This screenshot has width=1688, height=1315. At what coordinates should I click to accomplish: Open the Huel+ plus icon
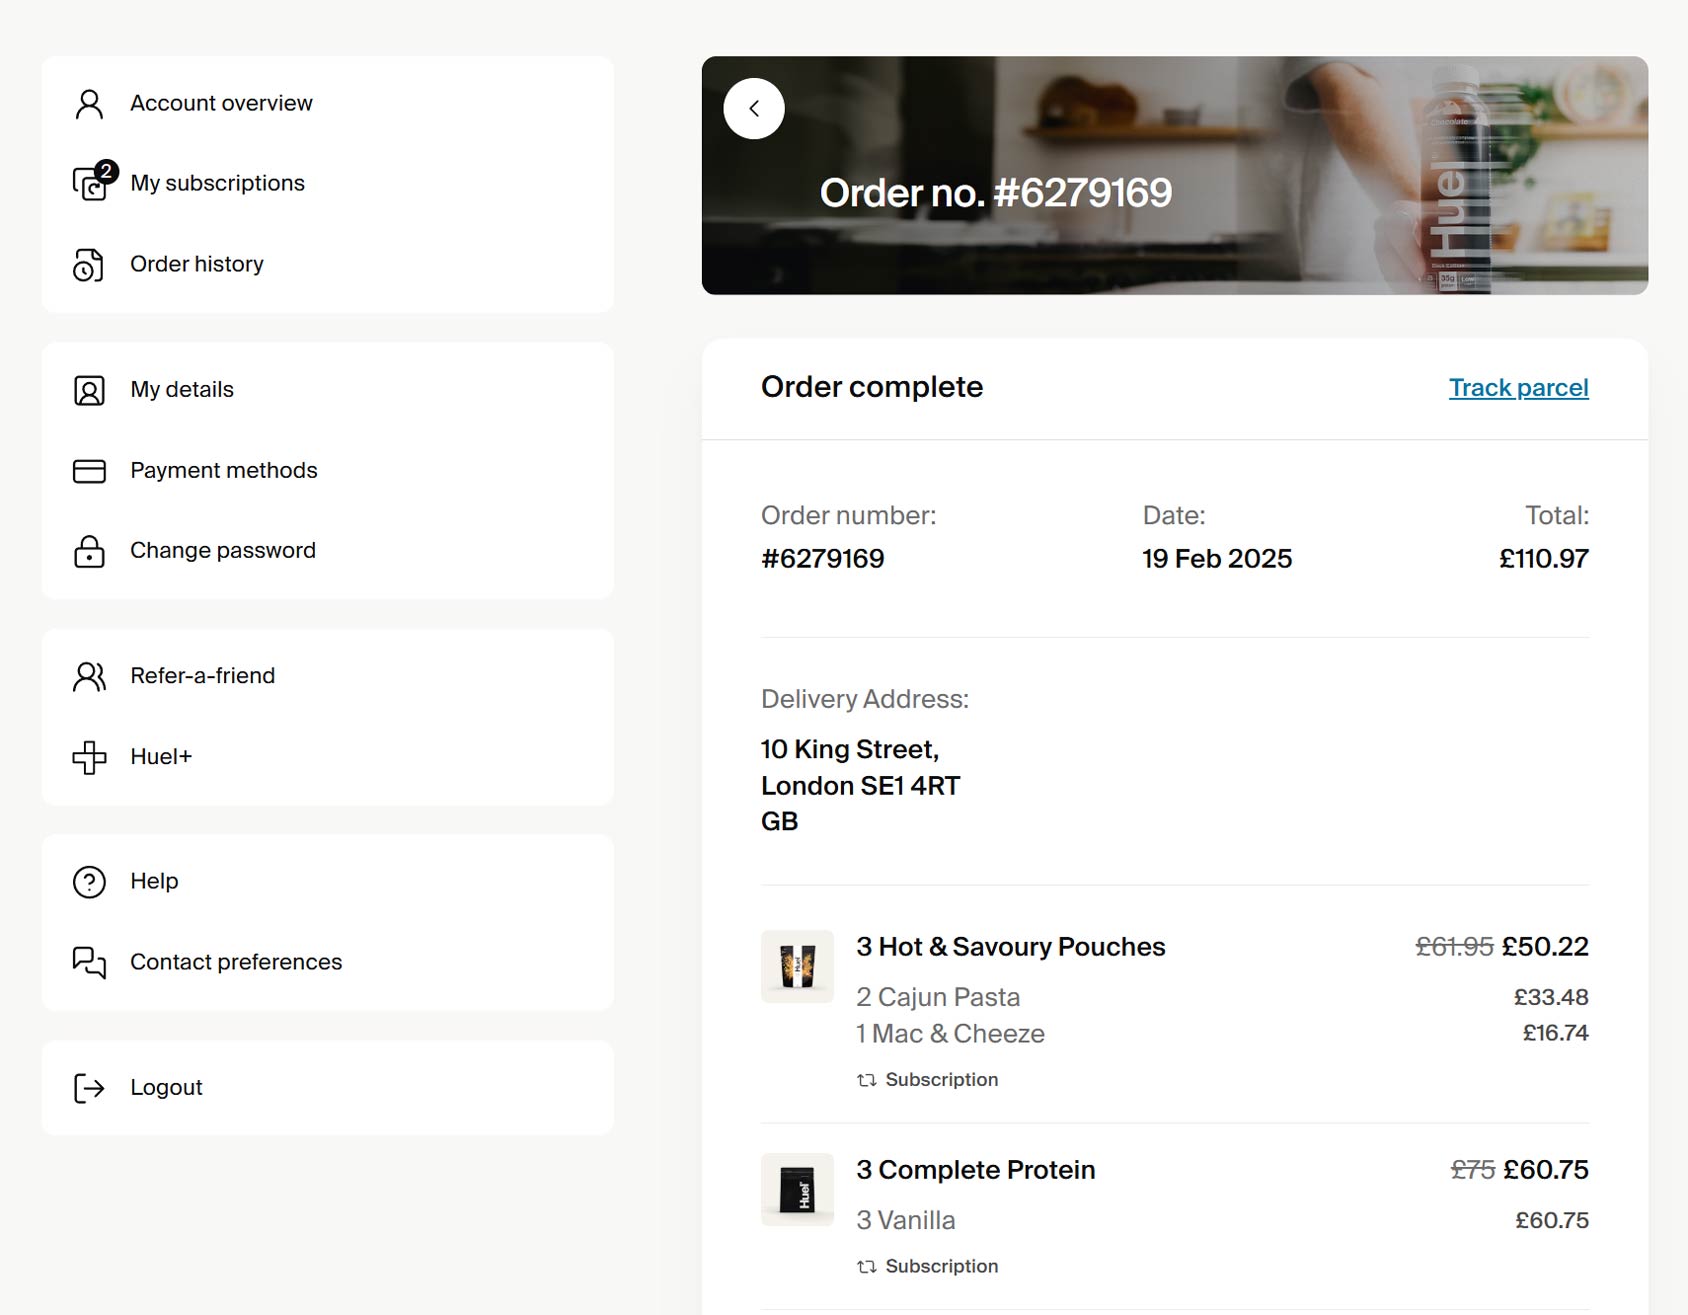[x=89, y=757]
